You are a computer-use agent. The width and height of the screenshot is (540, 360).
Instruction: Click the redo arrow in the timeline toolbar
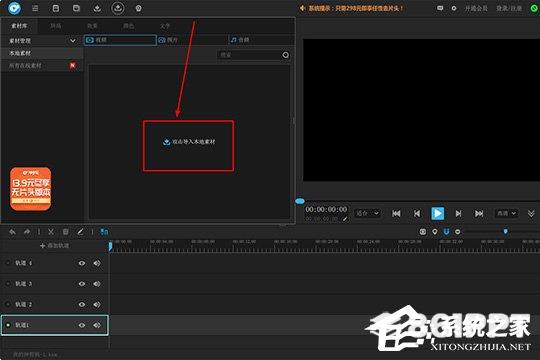point(27,232)
